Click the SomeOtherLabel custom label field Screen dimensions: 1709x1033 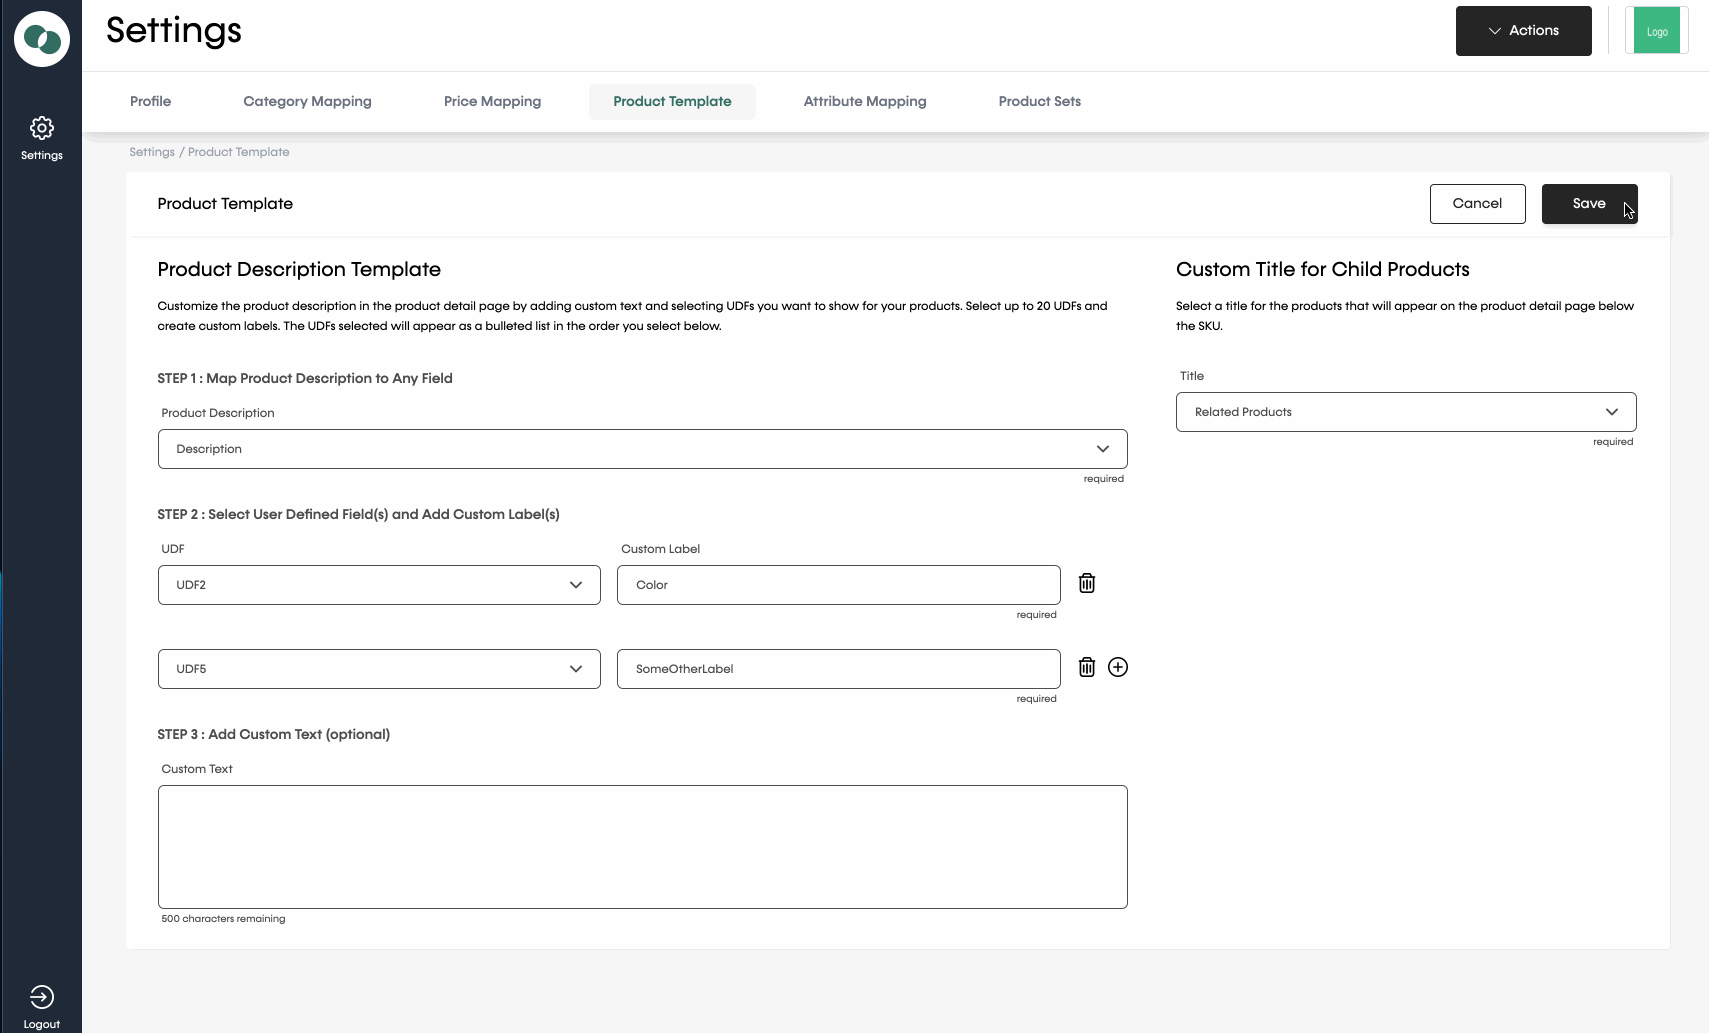coord(838,669)
